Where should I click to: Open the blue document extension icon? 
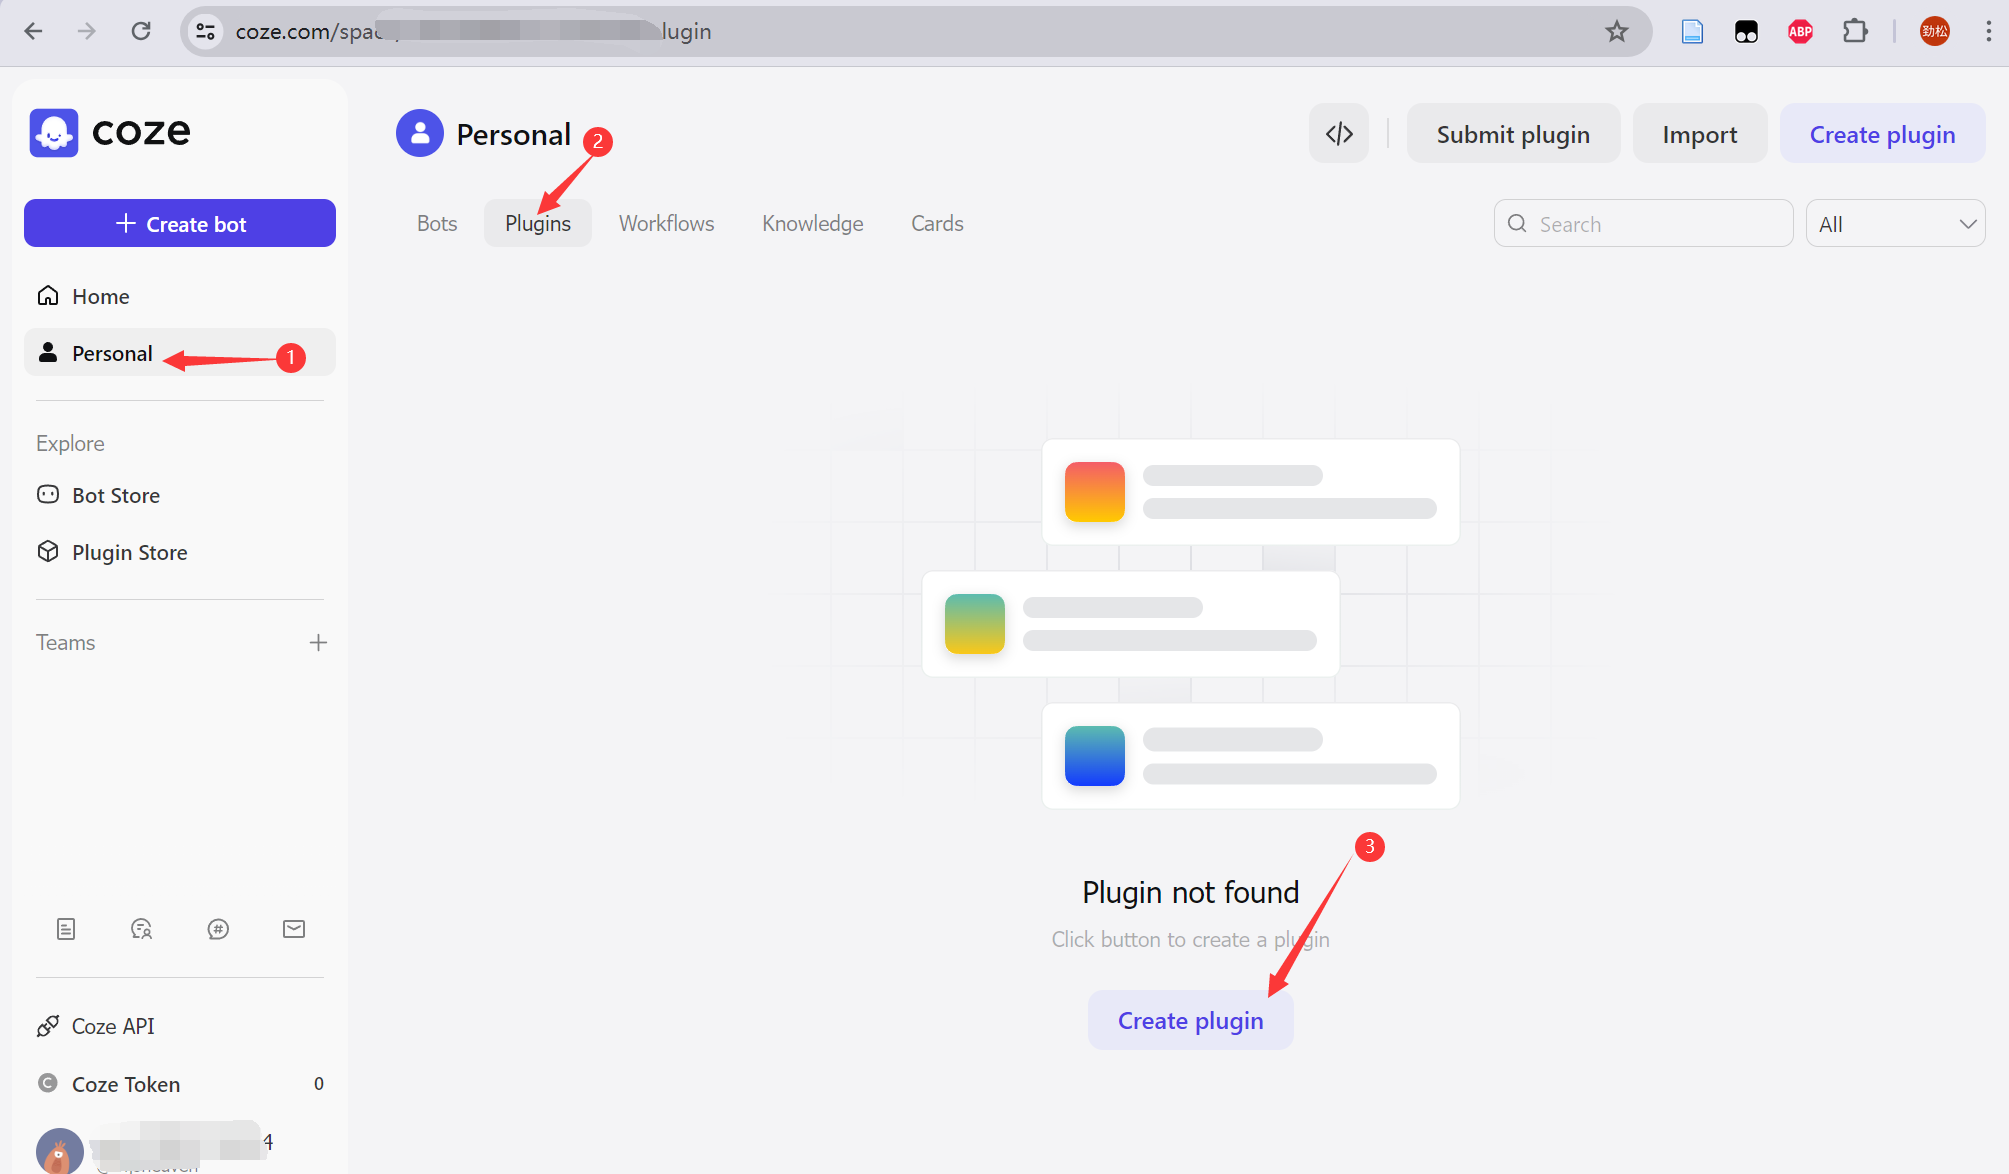pyautogui.click(x=1692, y=32)
